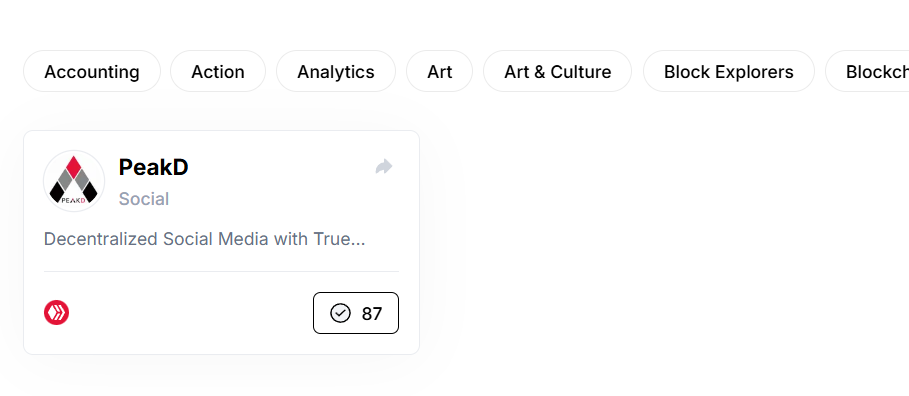Click the Decentralized Social Media description text
This screenshot has width=909, height=396.
(x=204, y=239)
